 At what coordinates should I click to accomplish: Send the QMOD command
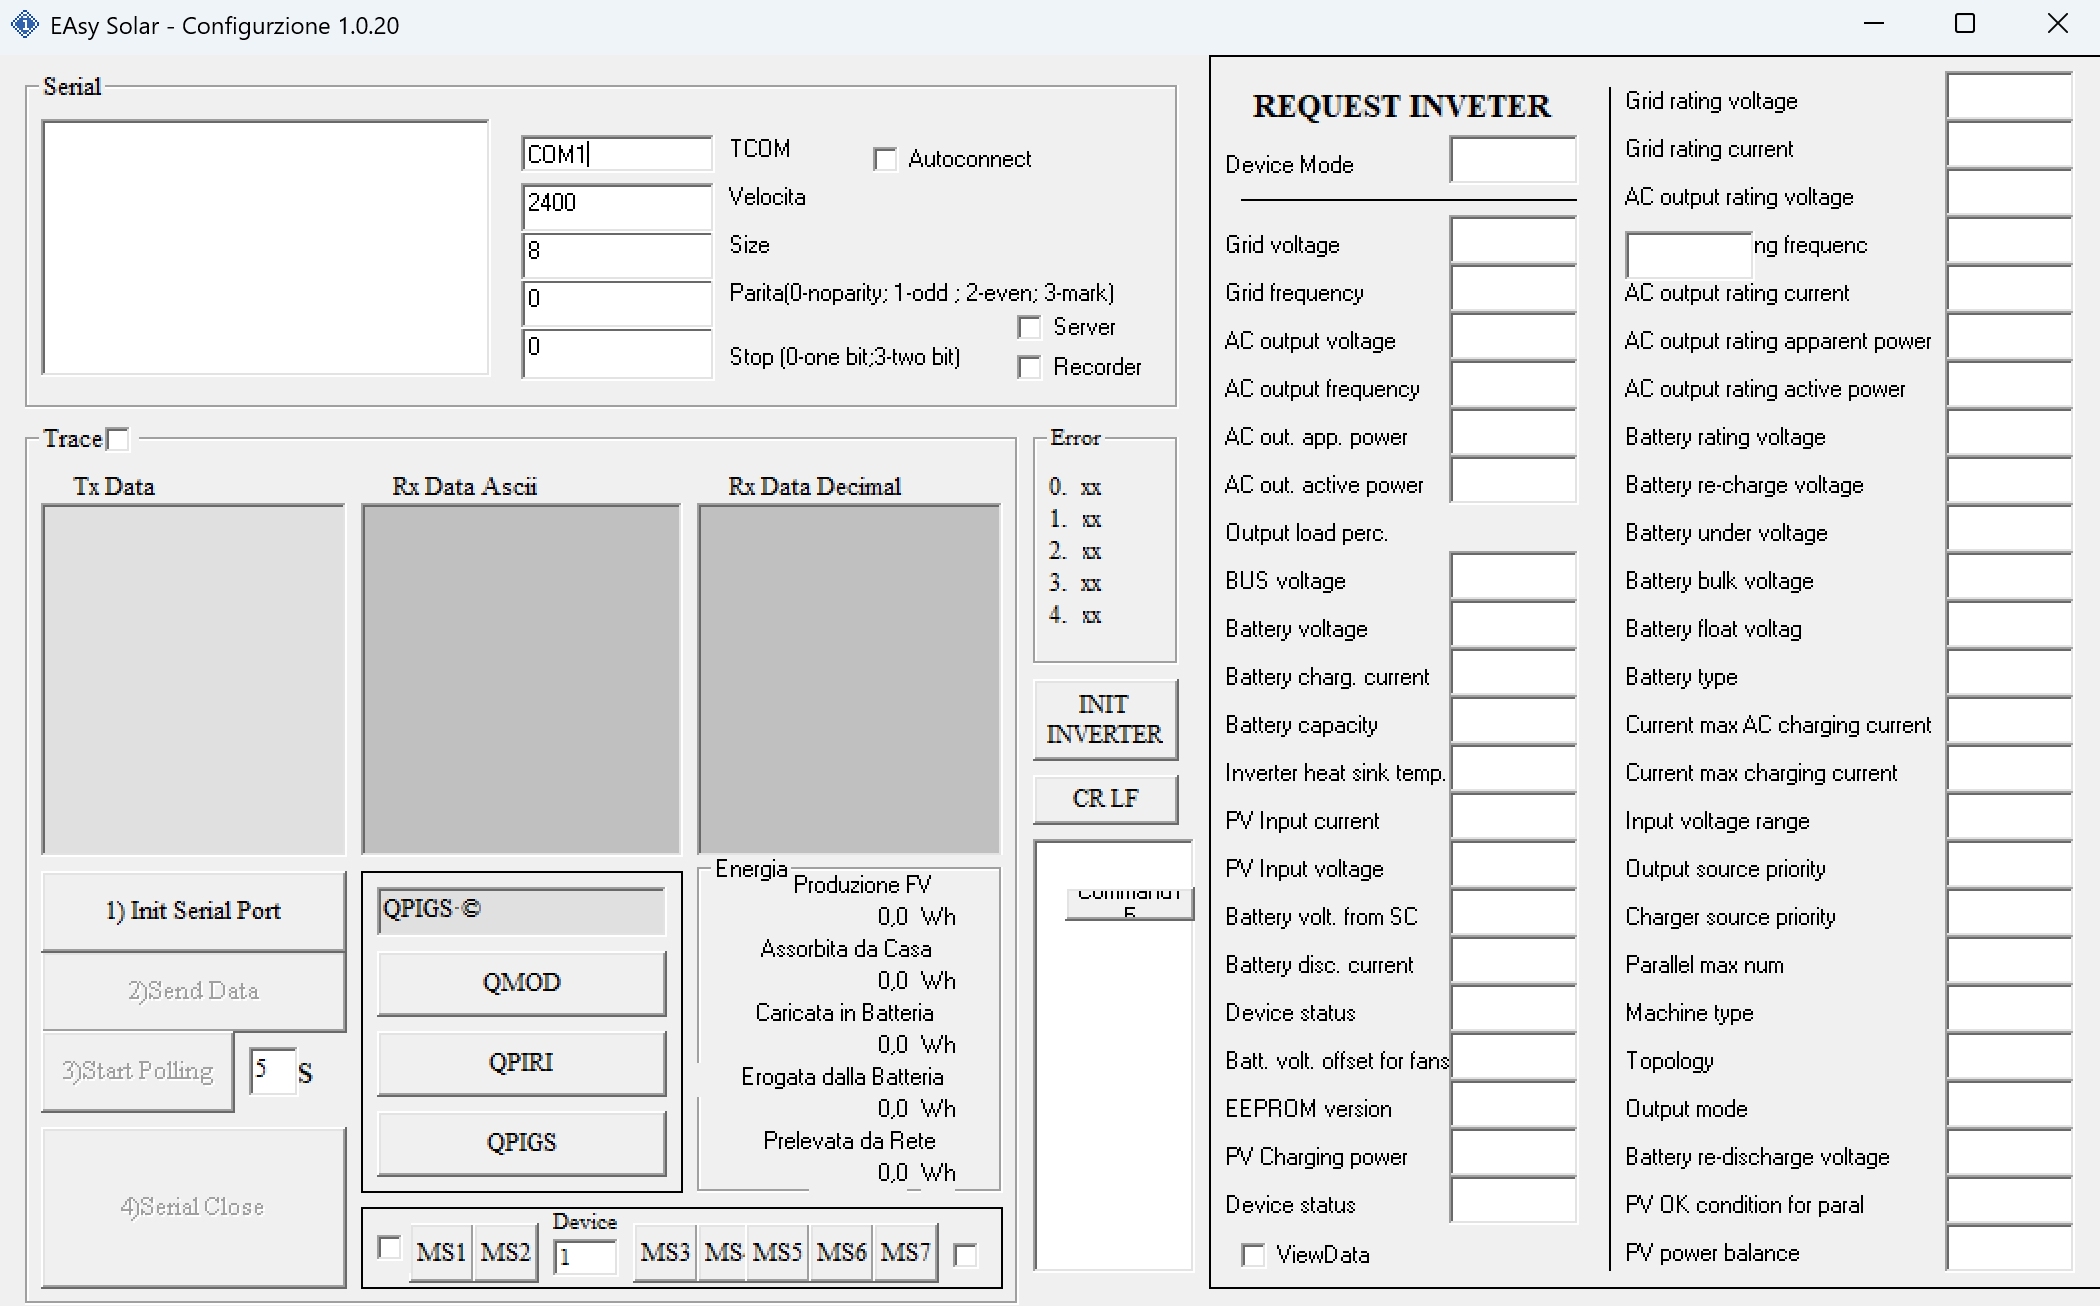click(521, 983)
